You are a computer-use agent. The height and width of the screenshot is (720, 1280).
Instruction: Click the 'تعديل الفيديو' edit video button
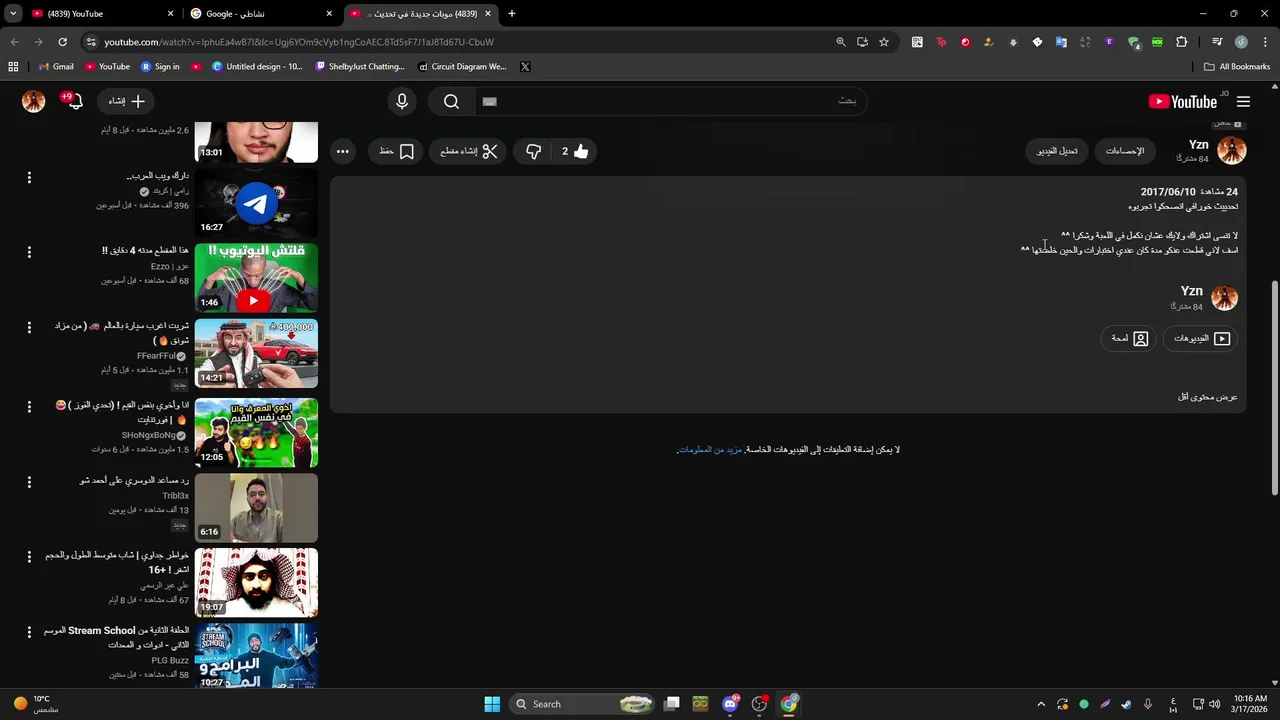point(1057,151)
